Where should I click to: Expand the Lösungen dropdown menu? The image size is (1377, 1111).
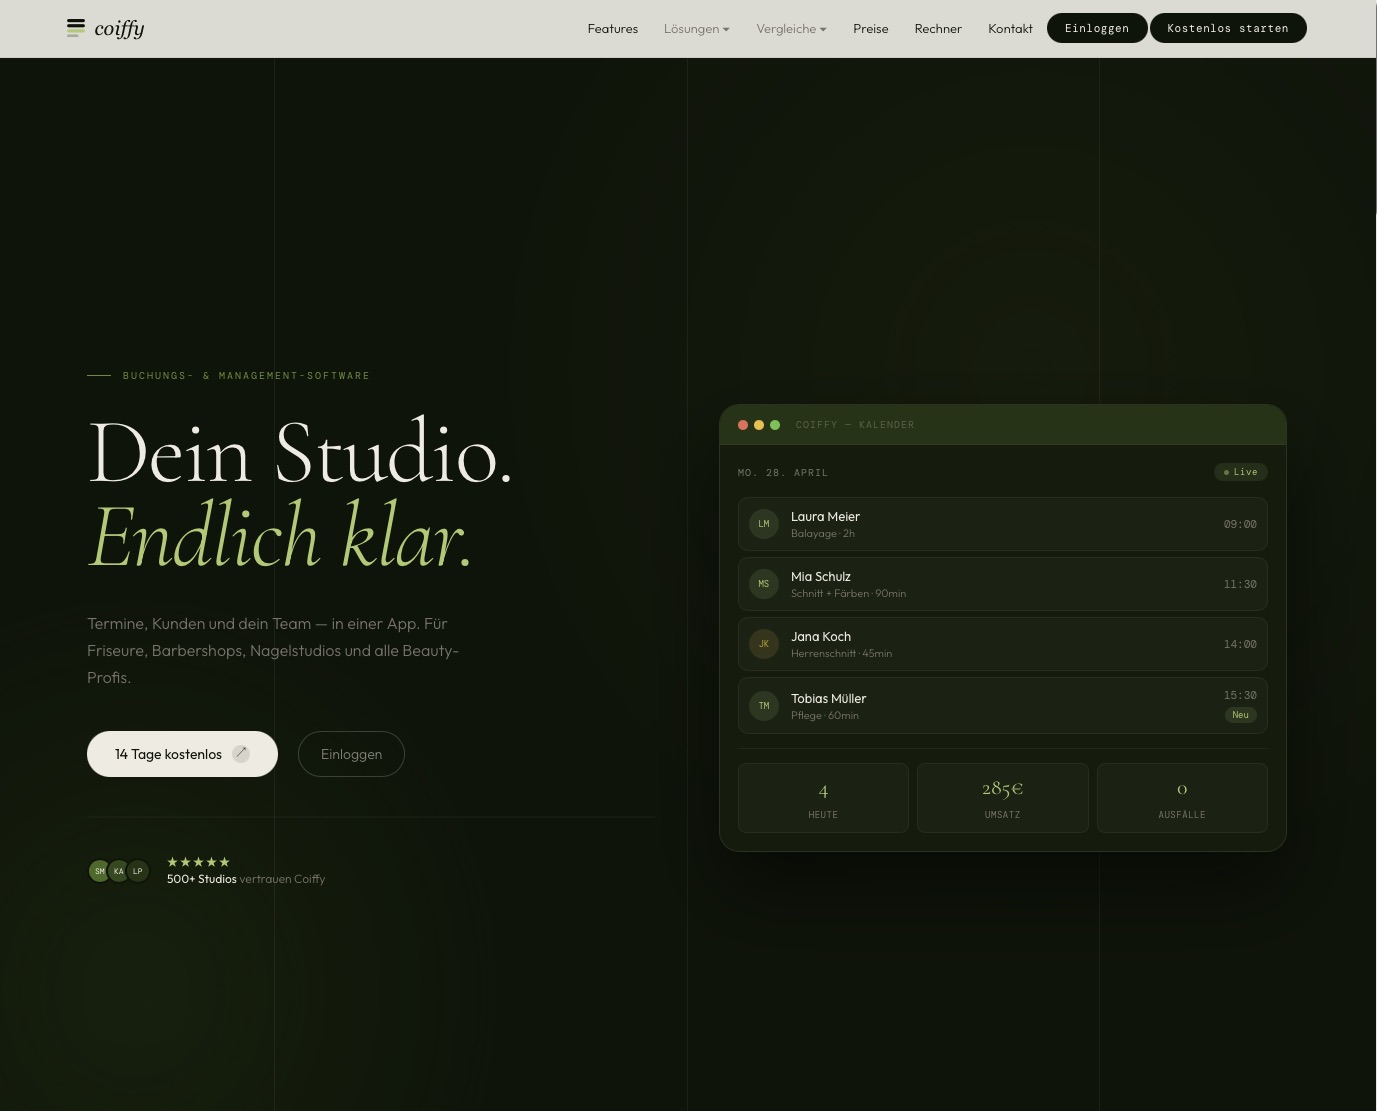click(697, 29)
